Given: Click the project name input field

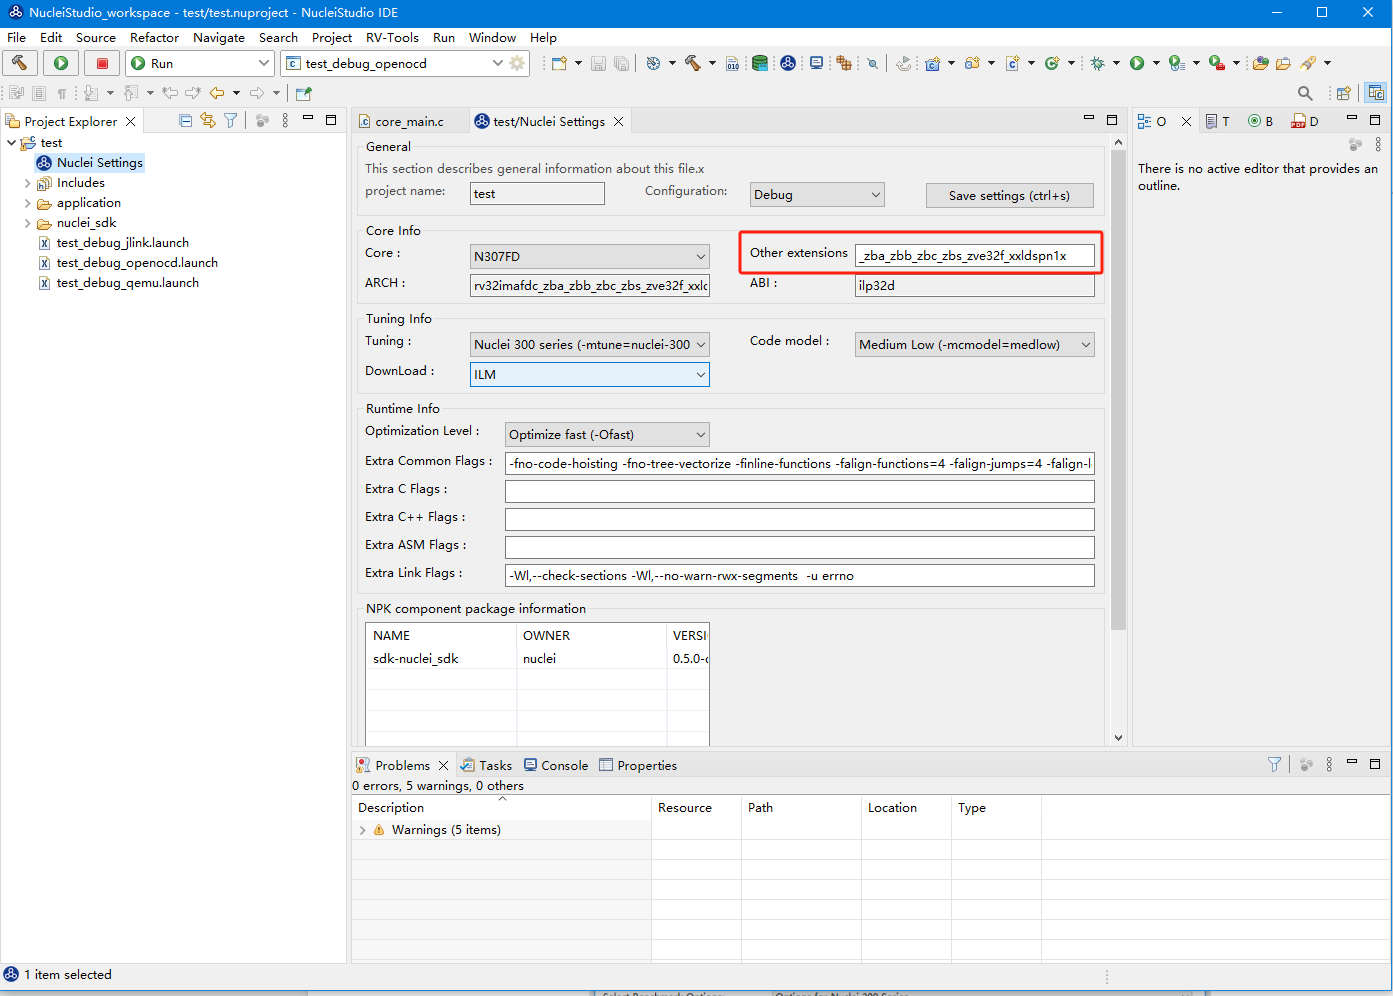Looking at the screenshot, I should (x=537, y=194).
